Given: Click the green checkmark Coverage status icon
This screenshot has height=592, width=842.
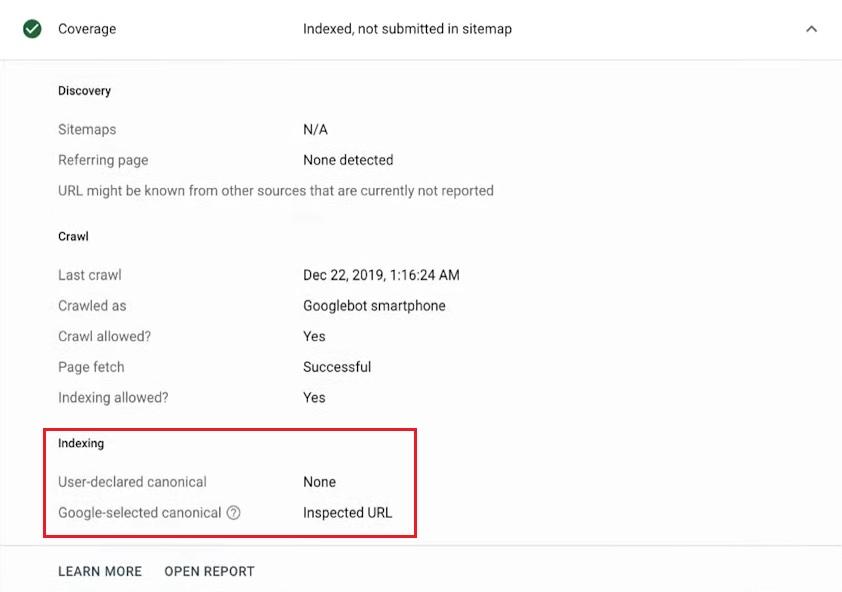Looking at the screenshot, I should point(32,29).
